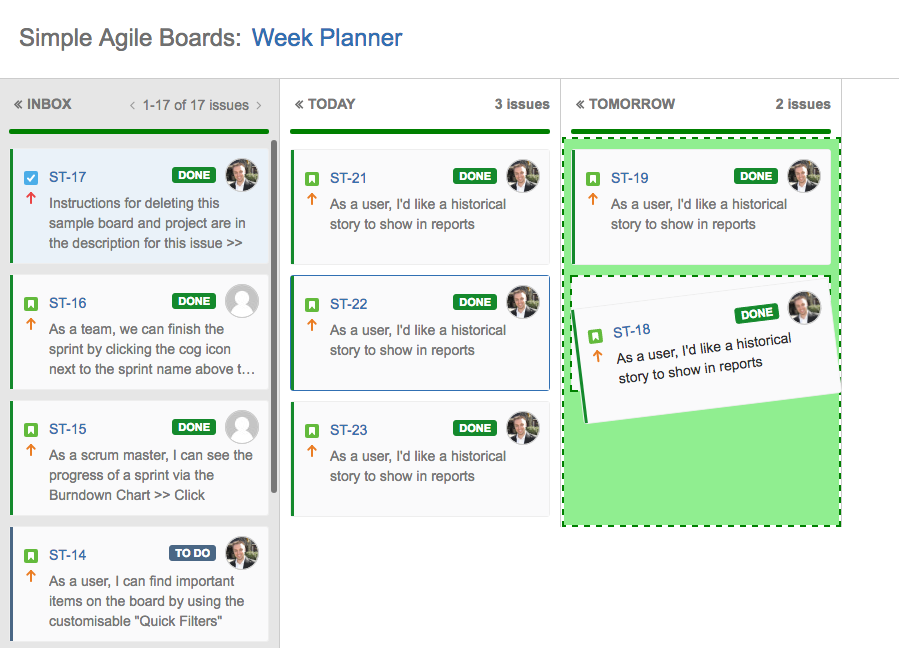Viewport: 899px width, 648px height.
Task: Click the story type icon on ST-19
Action: pyautogui.click(x=593, y=179)
